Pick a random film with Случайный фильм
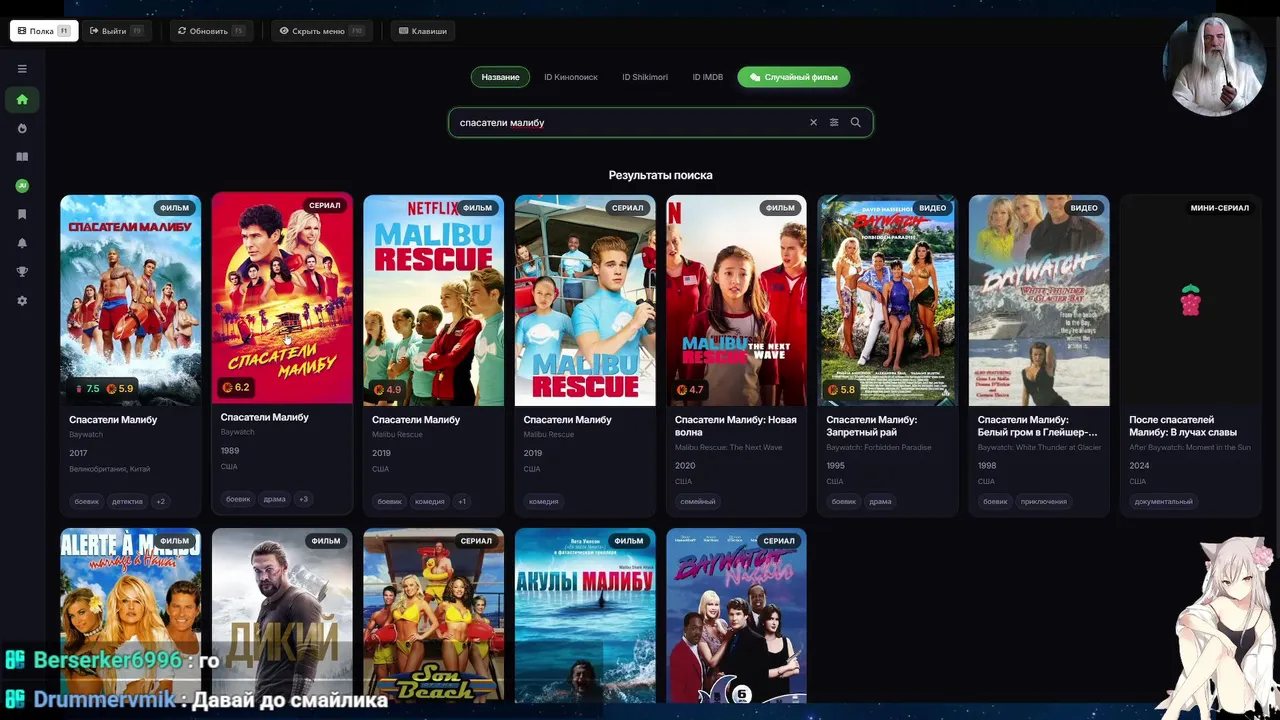 pyautogui.click(x=794, y=77)
